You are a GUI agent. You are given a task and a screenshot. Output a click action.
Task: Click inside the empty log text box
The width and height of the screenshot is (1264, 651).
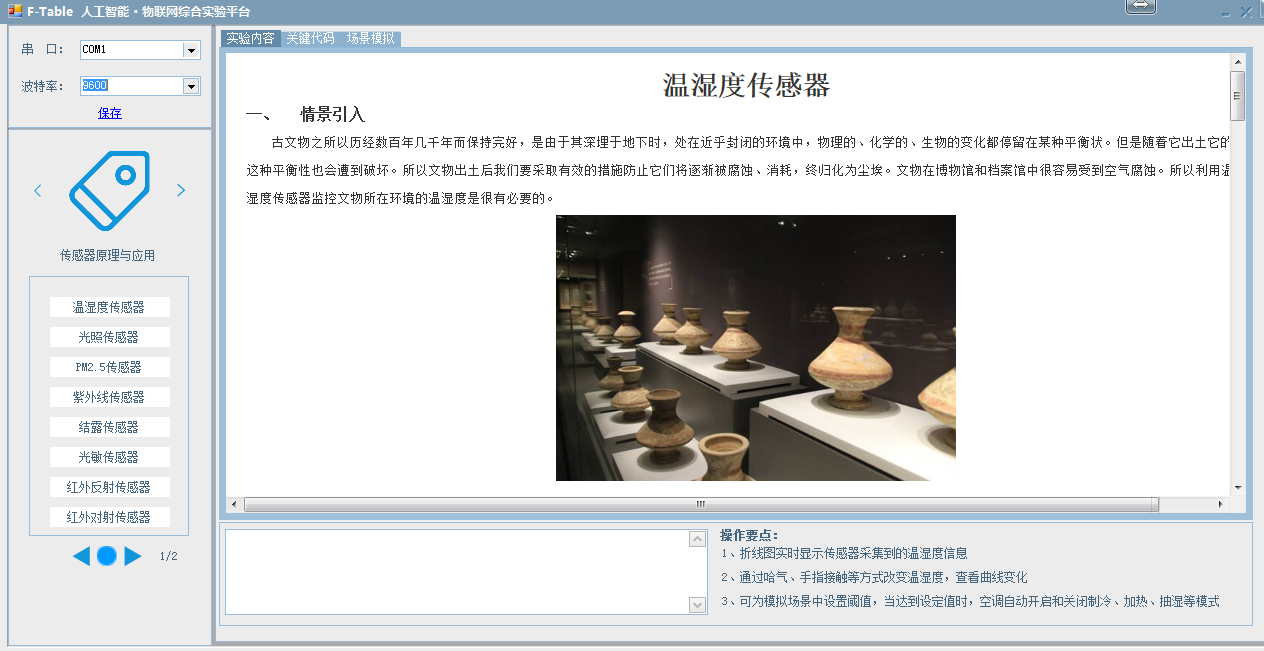click(x=456, y=571)
